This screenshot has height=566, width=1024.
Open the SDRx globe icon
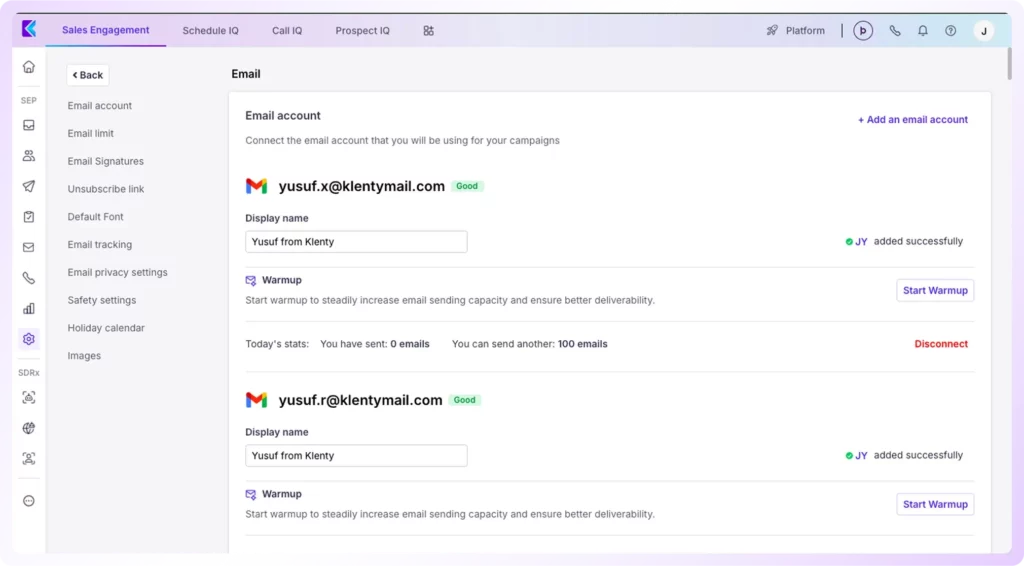29,428
